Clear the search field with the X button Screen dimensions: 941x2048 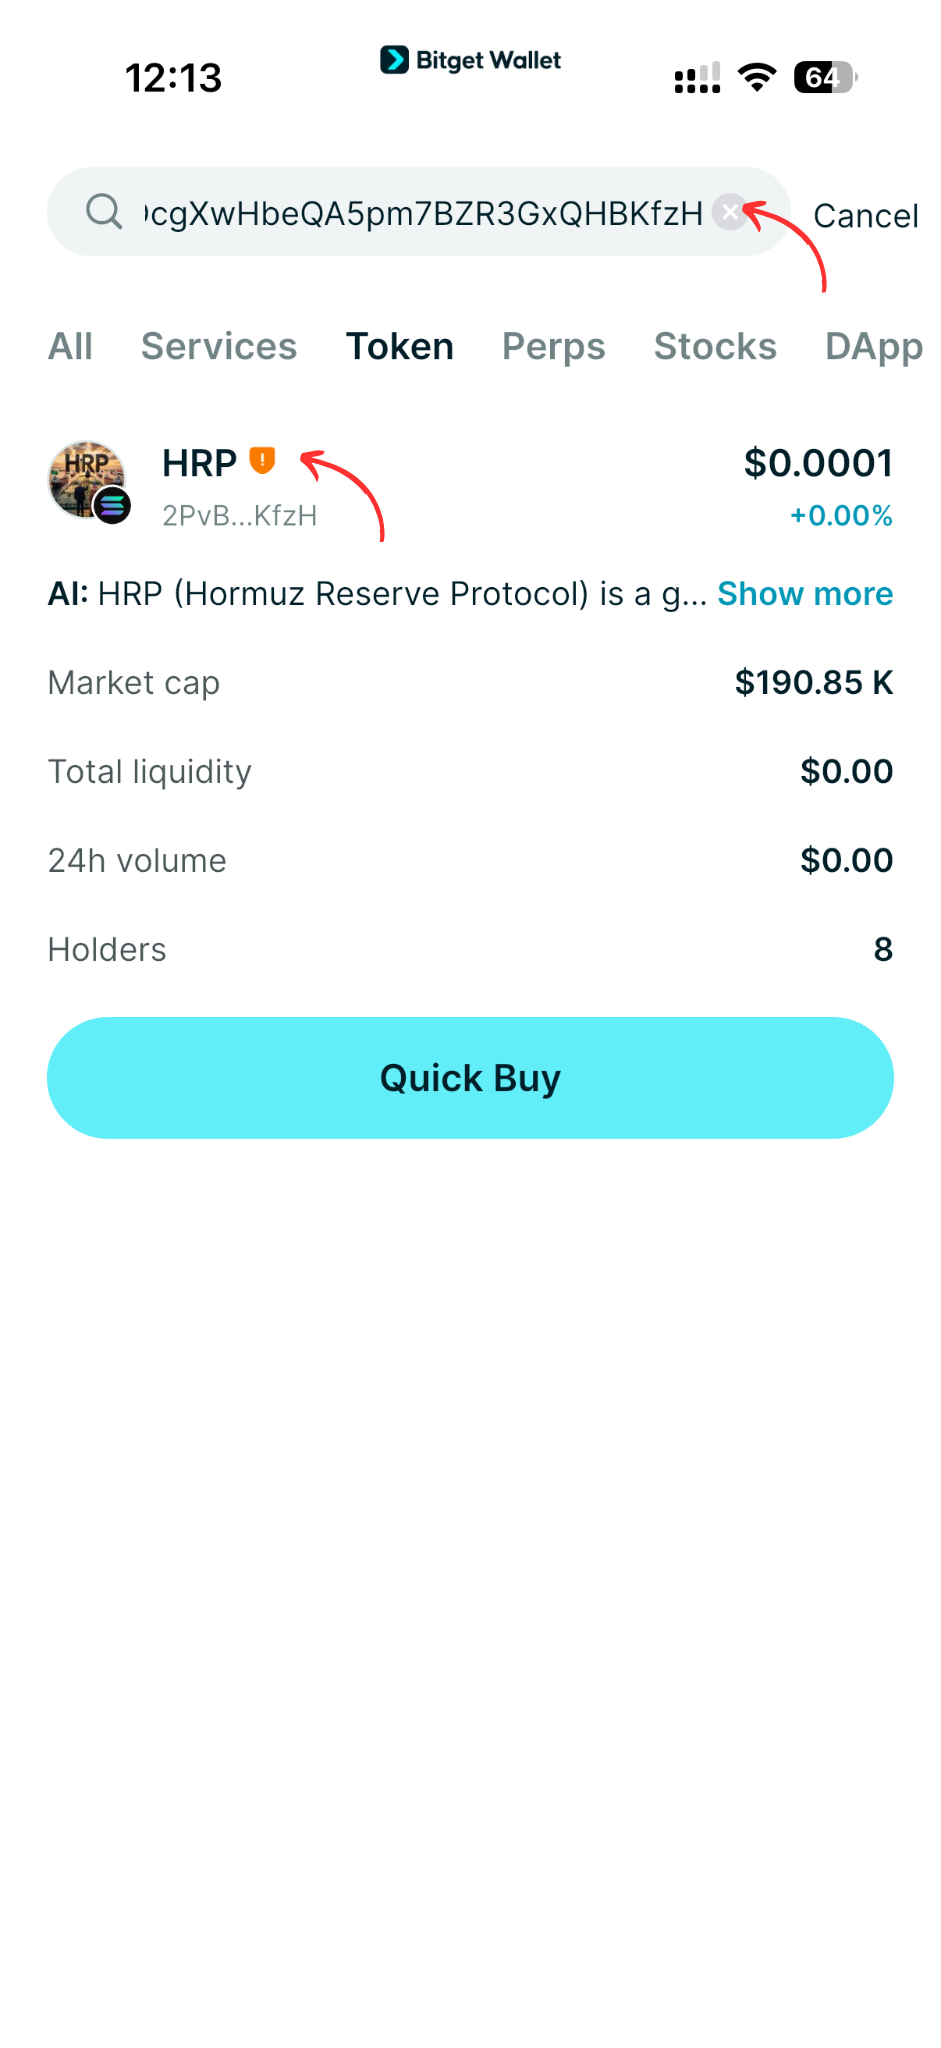coord(730,211)
